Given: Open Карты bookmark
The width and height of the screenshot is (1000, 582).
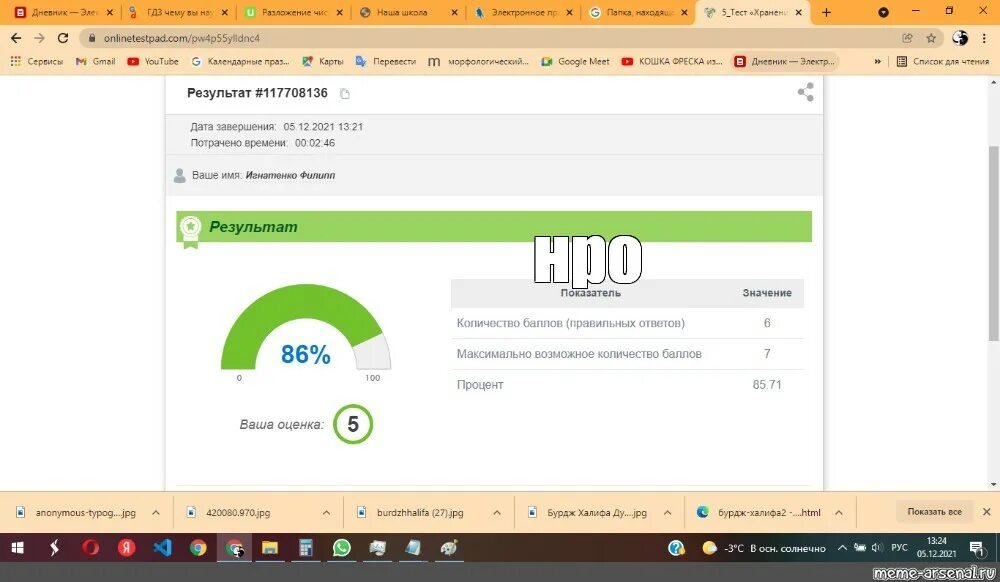Looking at the screenshot, I should pos(323,61).
